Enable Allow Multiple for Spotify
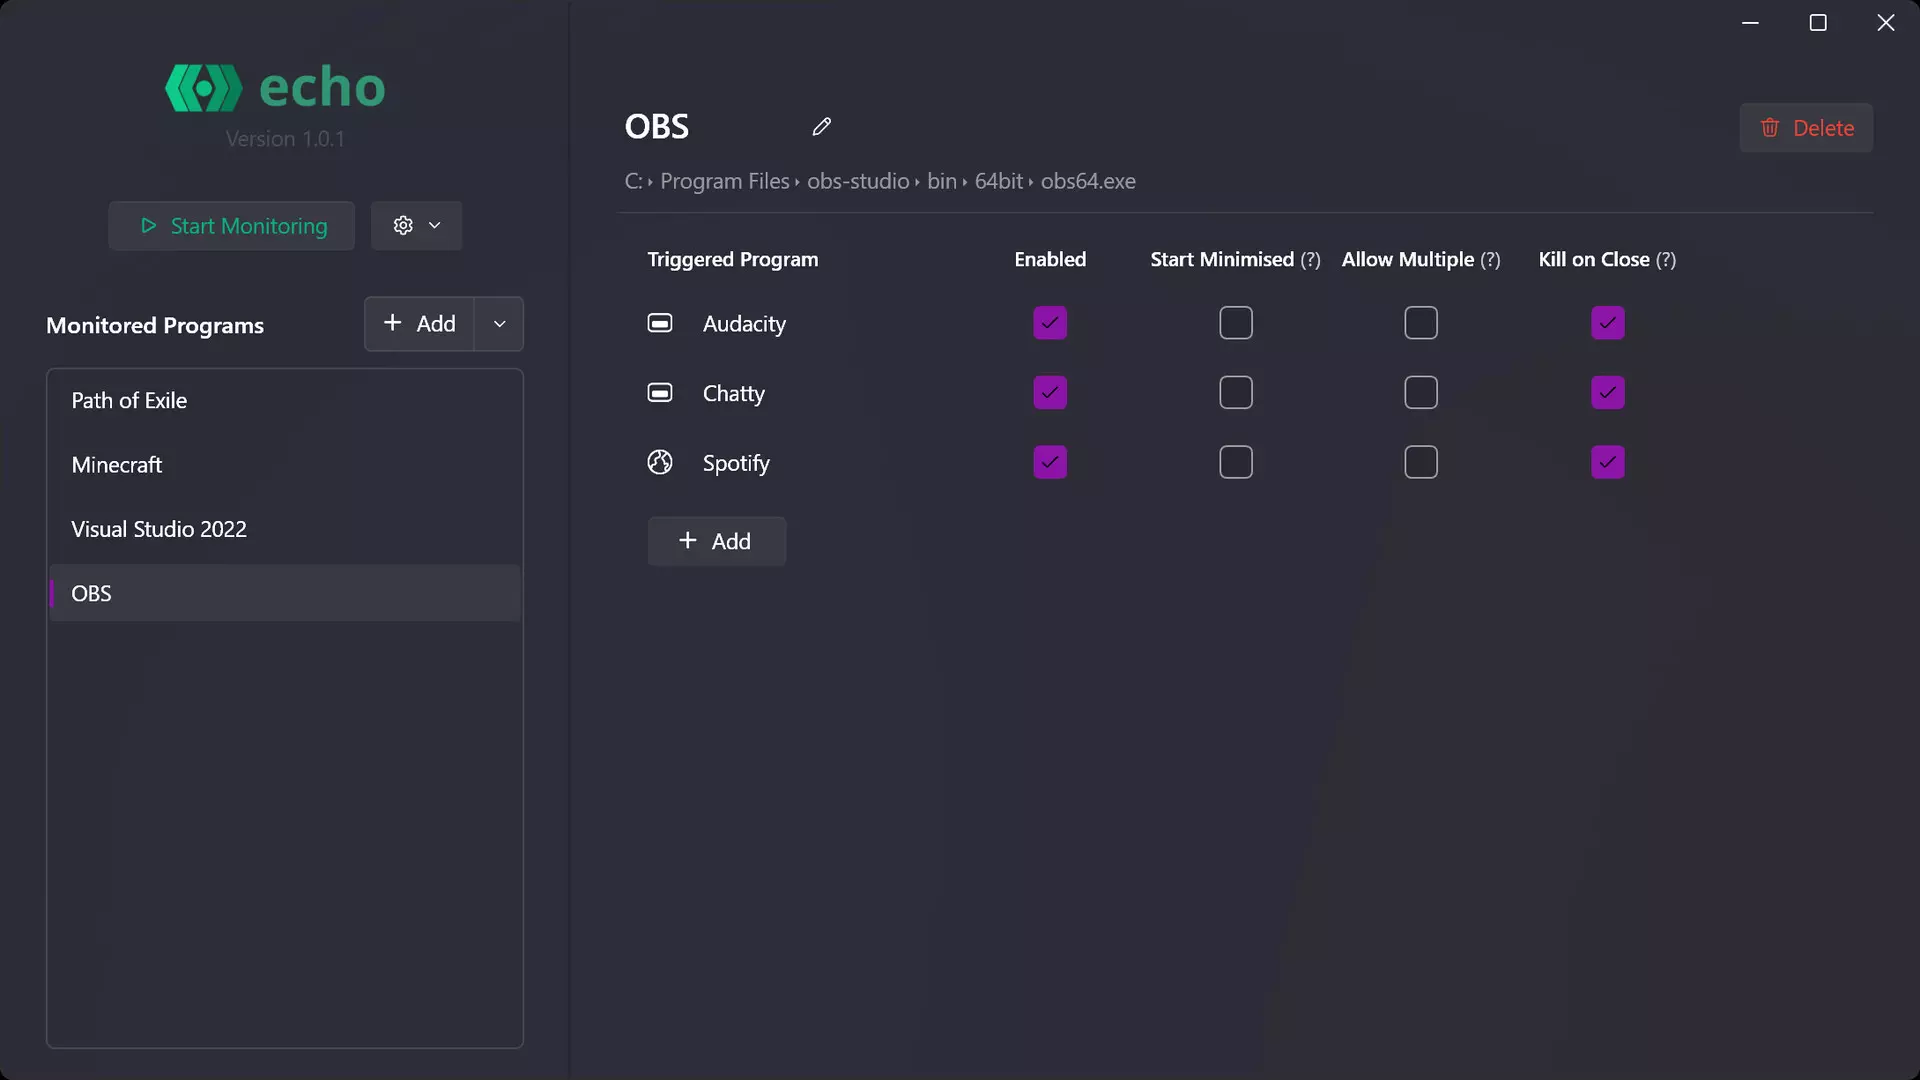Screen dimensions: 1920x1080 click(x=1421, y=462)
